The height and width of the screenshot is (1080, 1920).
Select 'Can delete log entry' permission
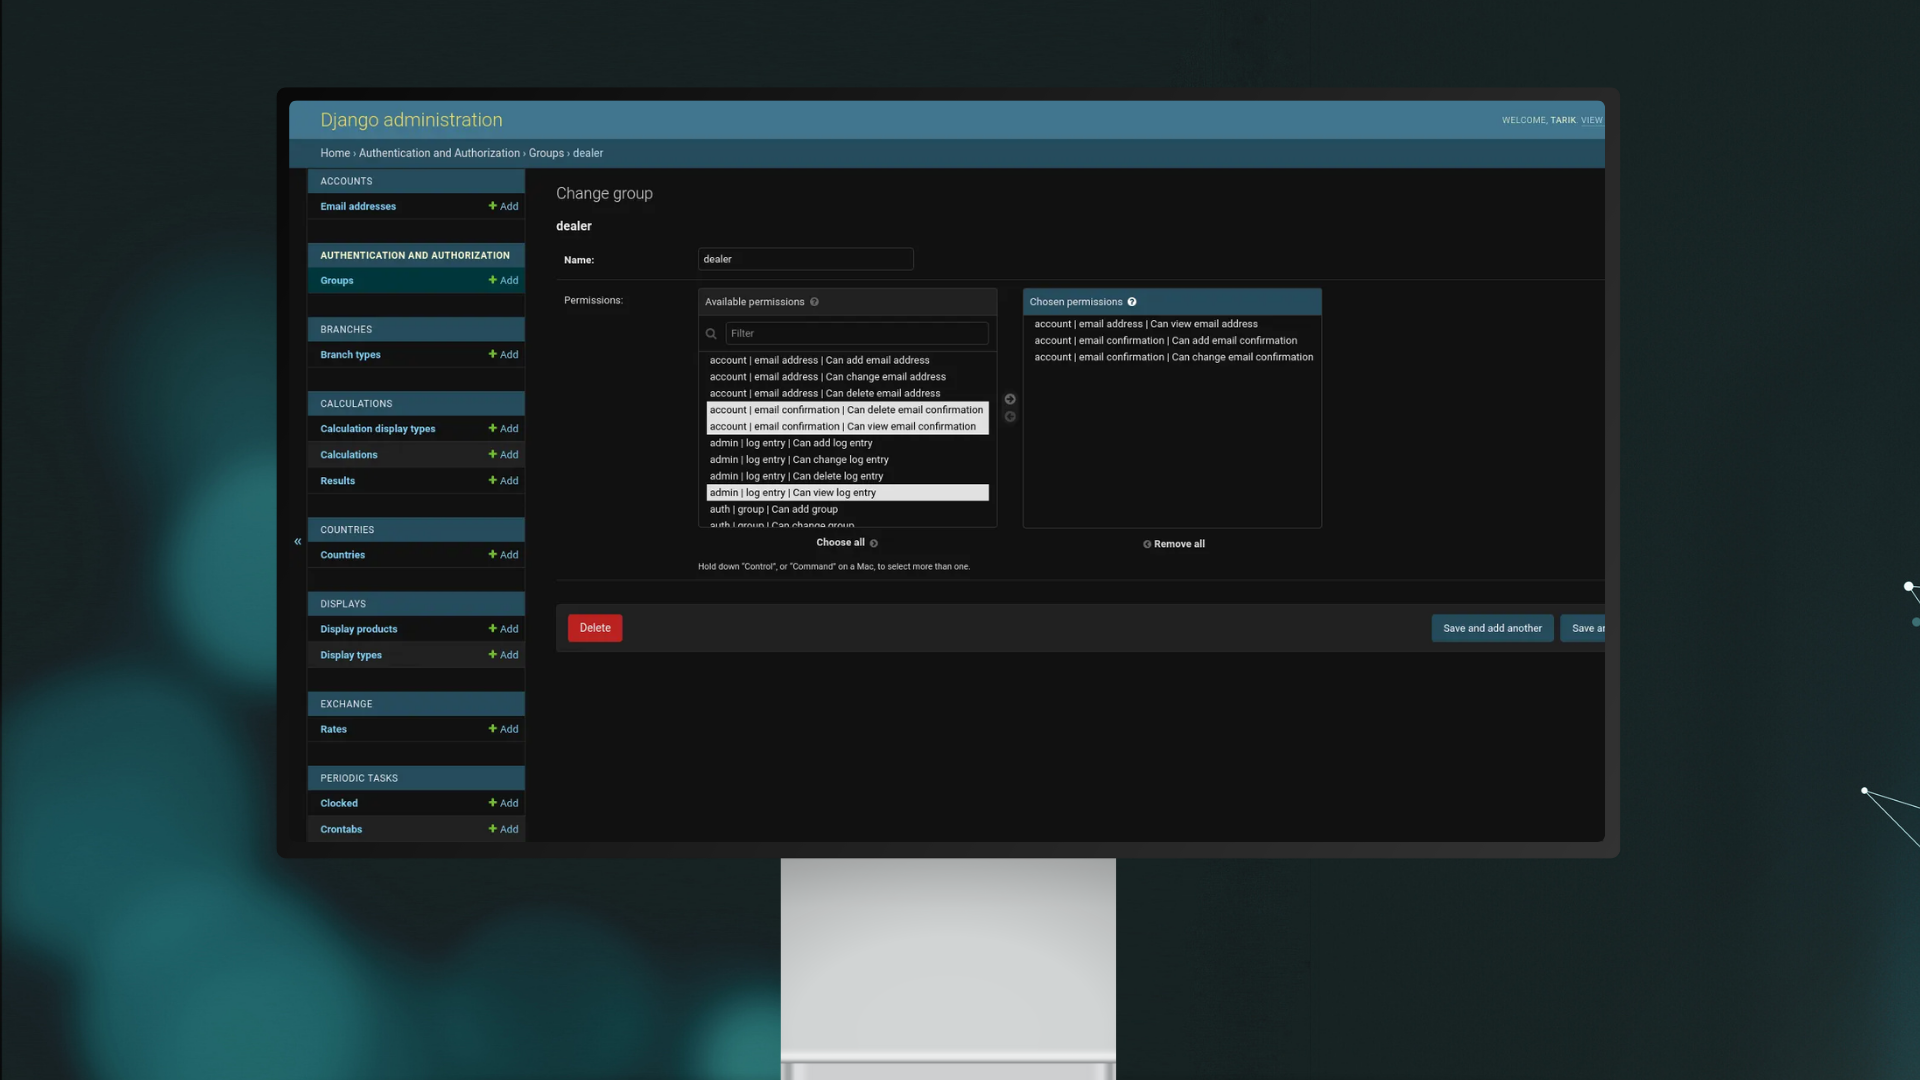pos(847,476)
